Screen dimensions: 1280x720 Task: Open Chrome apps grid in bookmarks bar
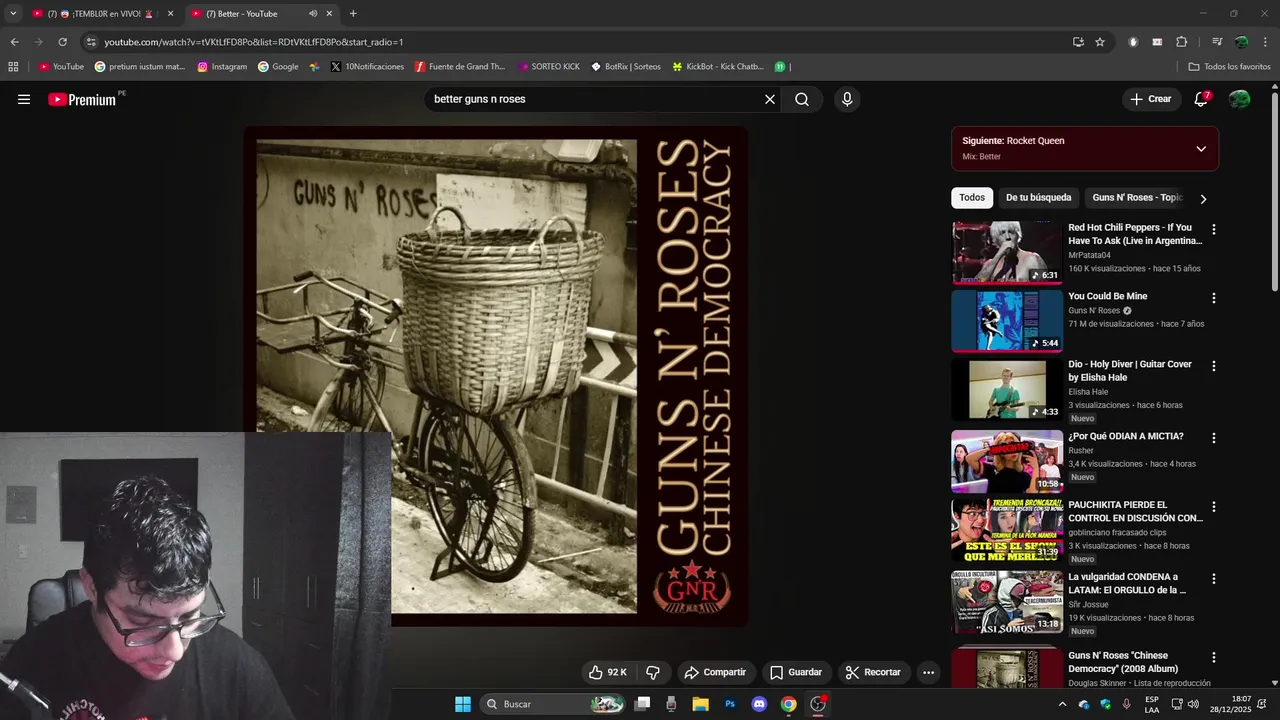(13, 67)
